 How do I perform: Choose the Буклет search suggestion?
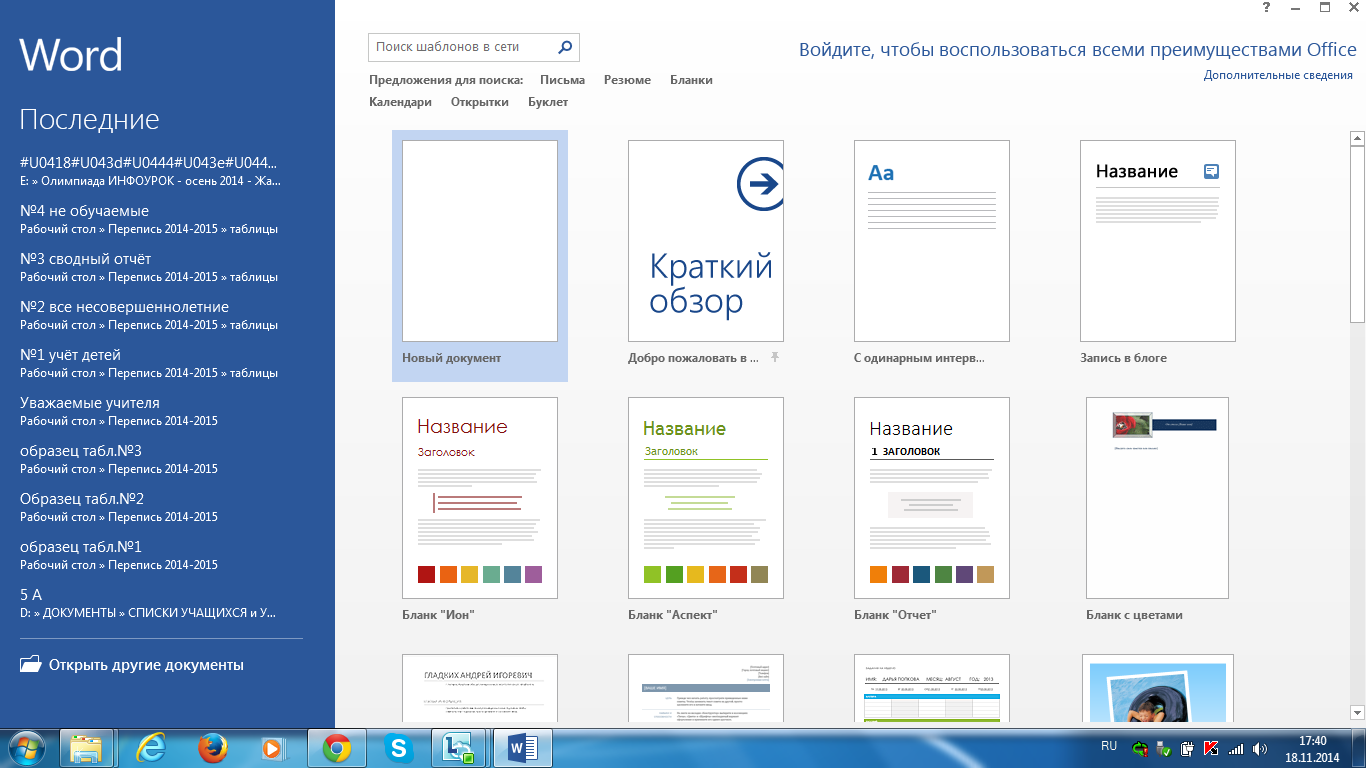(548, 102)
